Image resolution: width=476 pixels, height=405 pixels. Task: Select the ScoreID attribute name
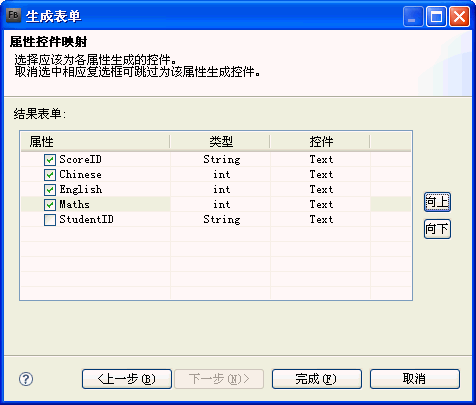80,159
